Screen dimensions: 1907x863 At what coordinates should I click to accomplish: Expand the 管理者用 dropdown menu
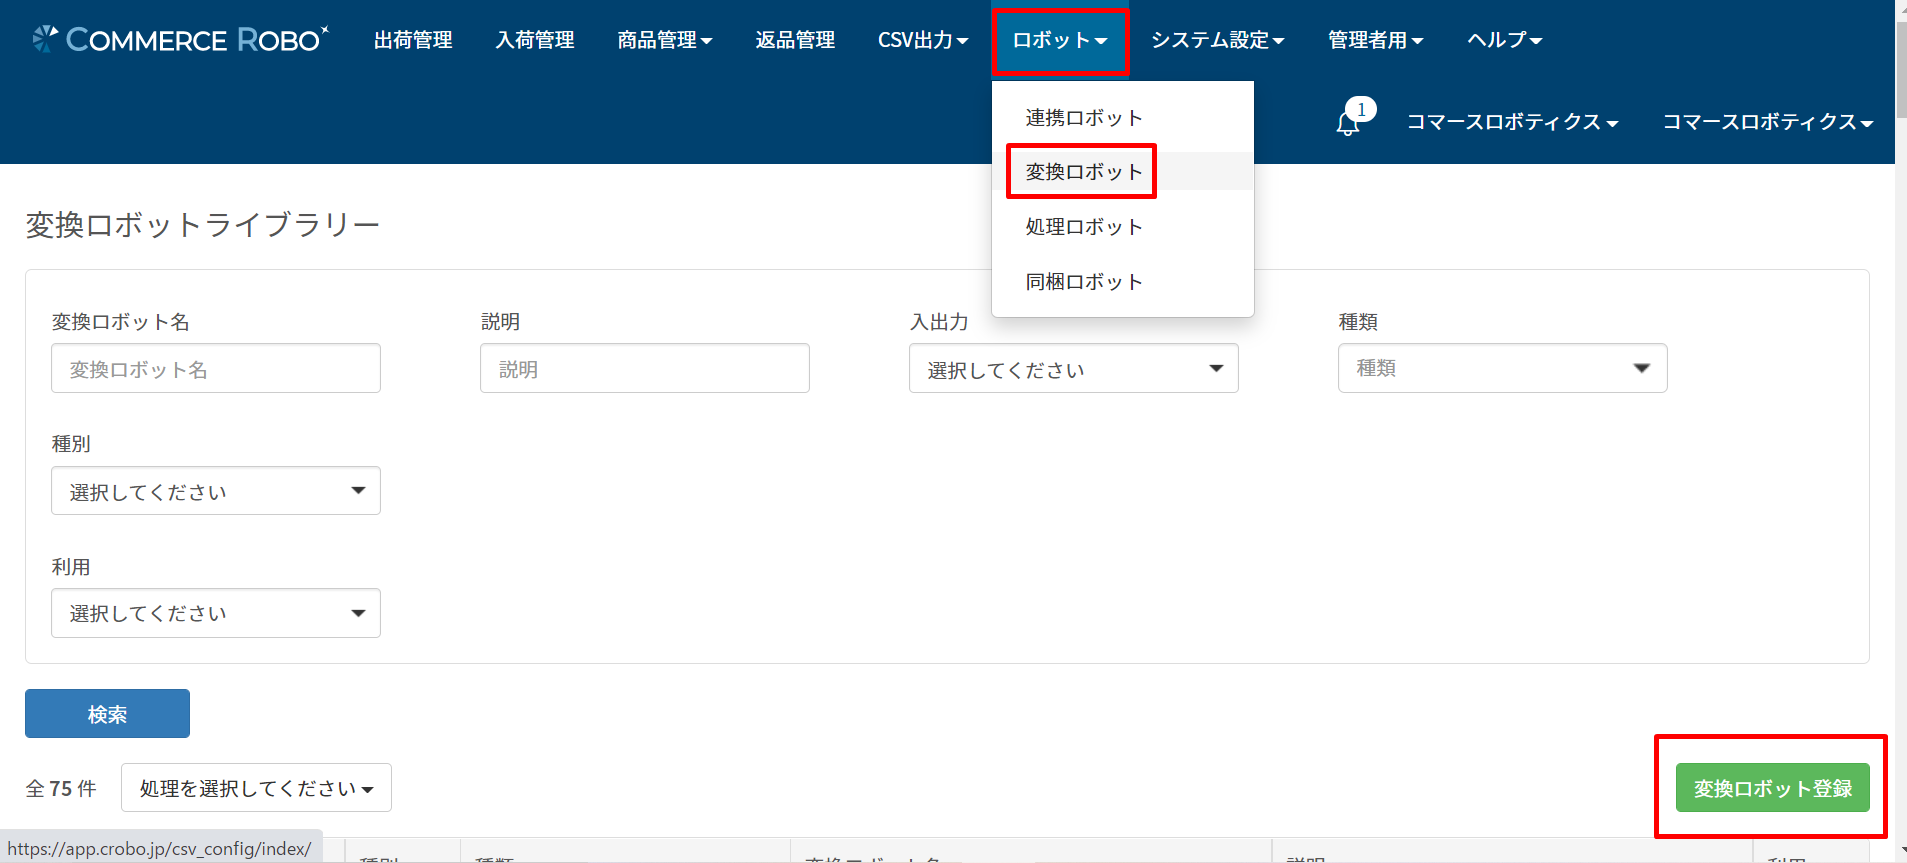(x=1375, y=40)
